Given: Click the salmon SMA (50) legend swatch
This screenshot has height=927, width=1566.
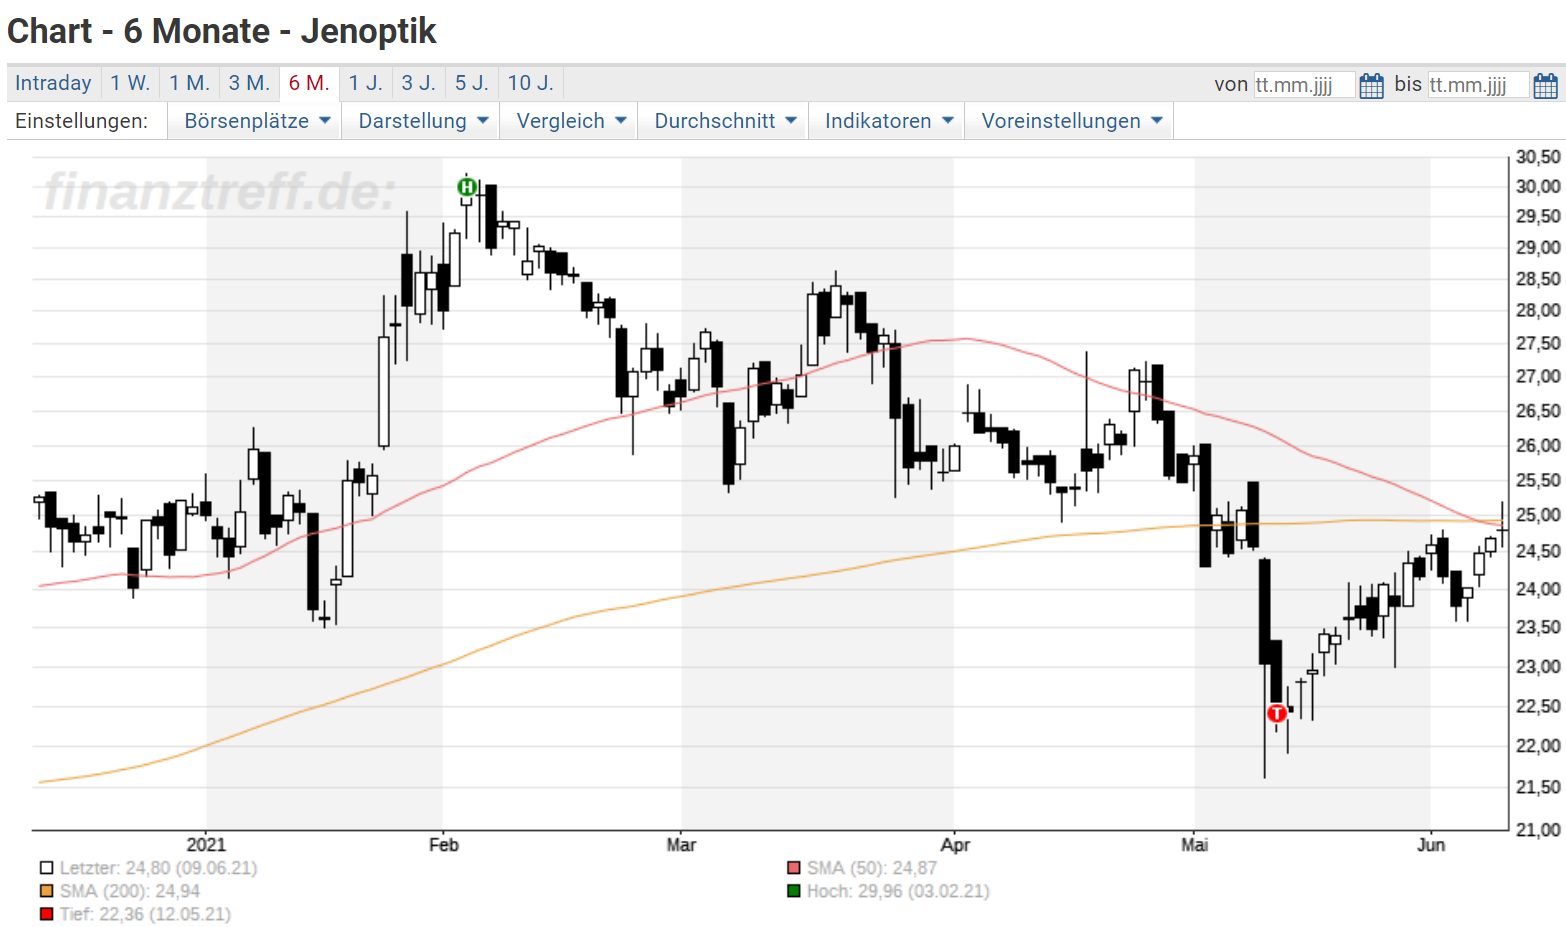Looking at the screenshot, I should point(794,868).
